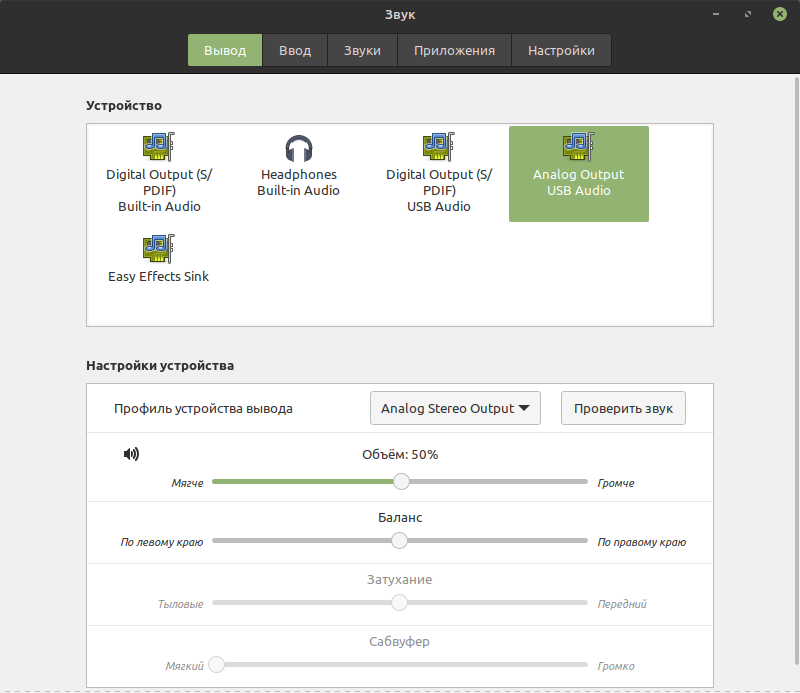Click the Объём volume slider handle
This screenshot has height=693, width=800.
click(402, 481)
